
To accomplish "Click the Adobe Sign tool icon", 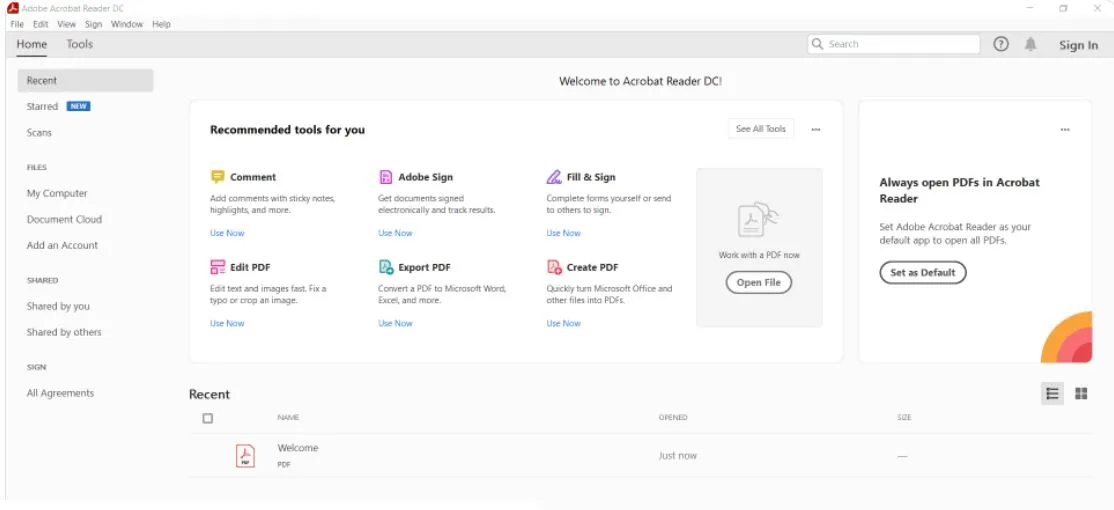I will coord(386,177).
